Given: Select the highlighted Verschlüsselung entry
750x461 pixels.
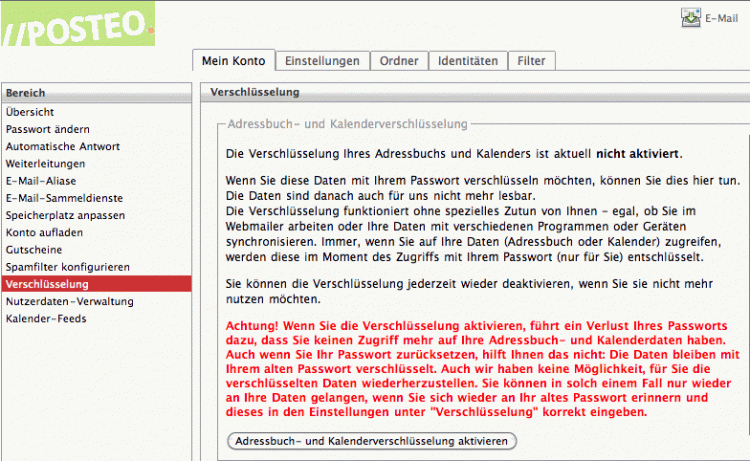Looking at the screenshot, I should coord(45,284).
